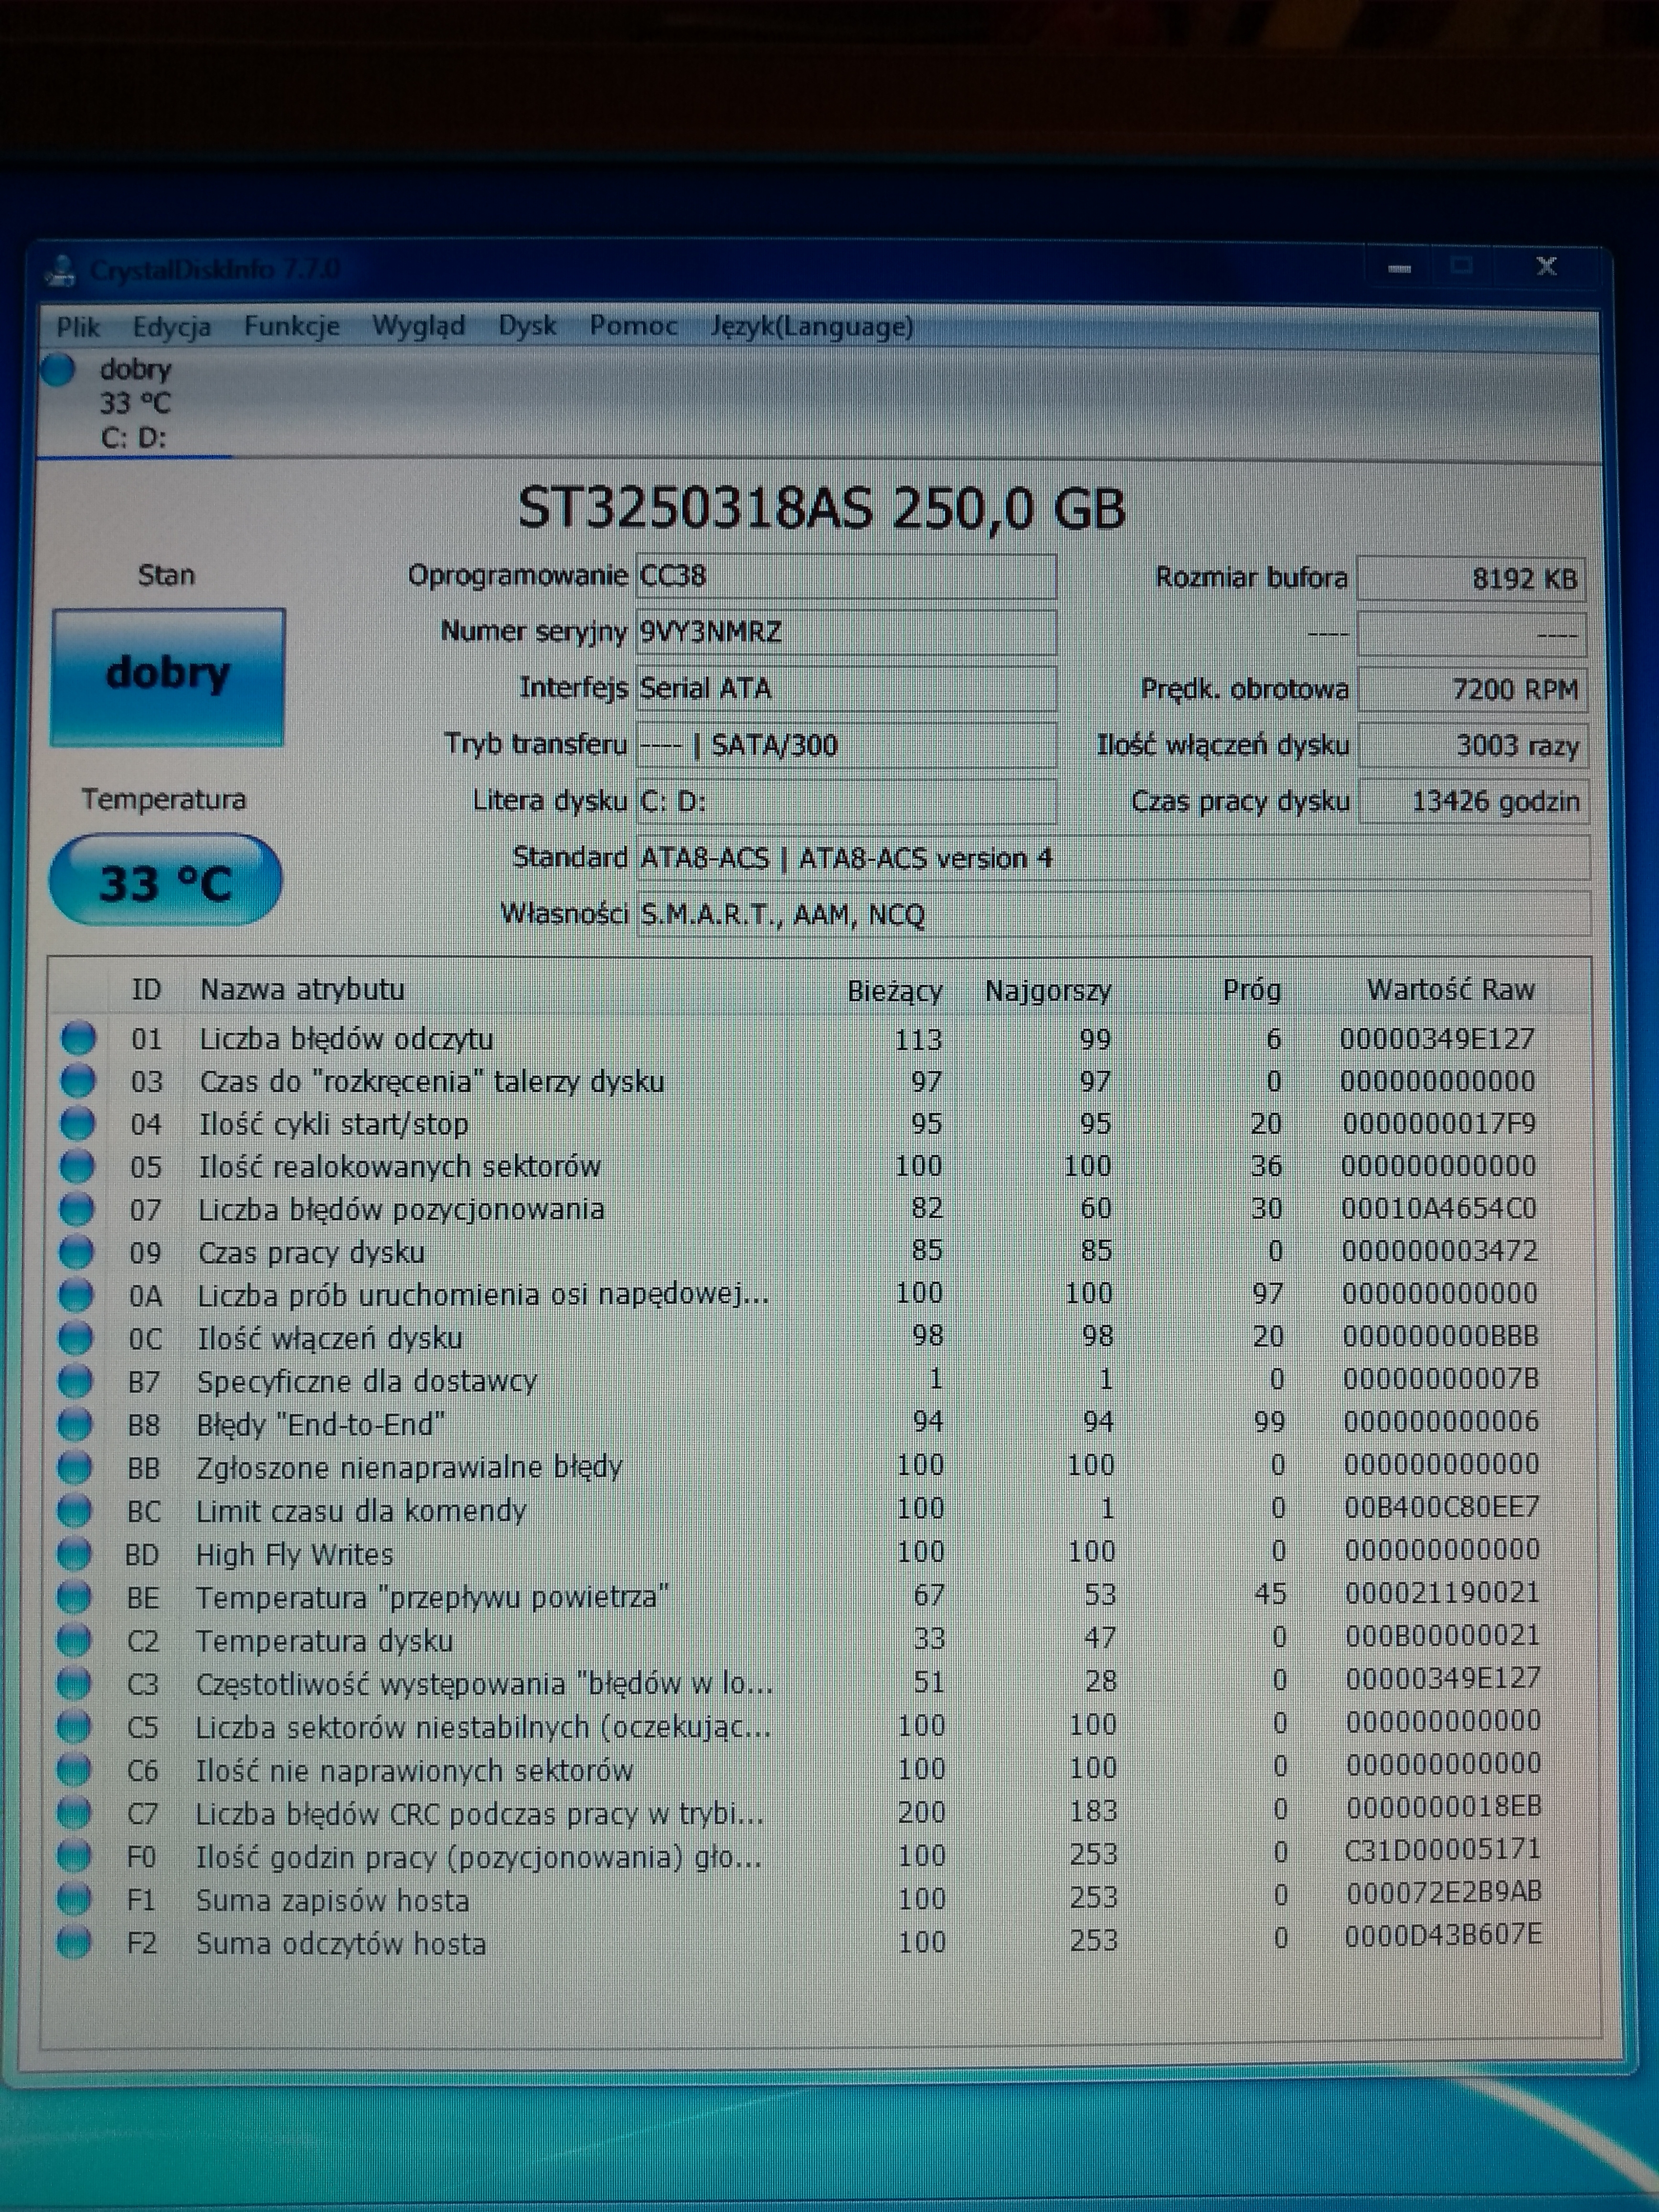
Task: Open the Pomoc menu
Action: pos(633,326)
